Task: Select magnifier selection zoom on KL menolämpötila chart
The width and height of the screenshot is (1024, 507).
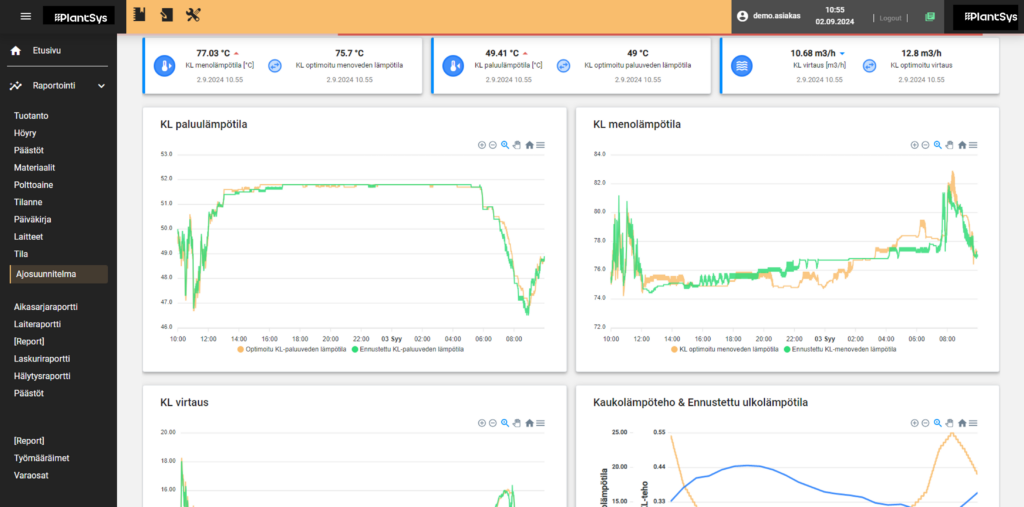Action: point(938,145)
